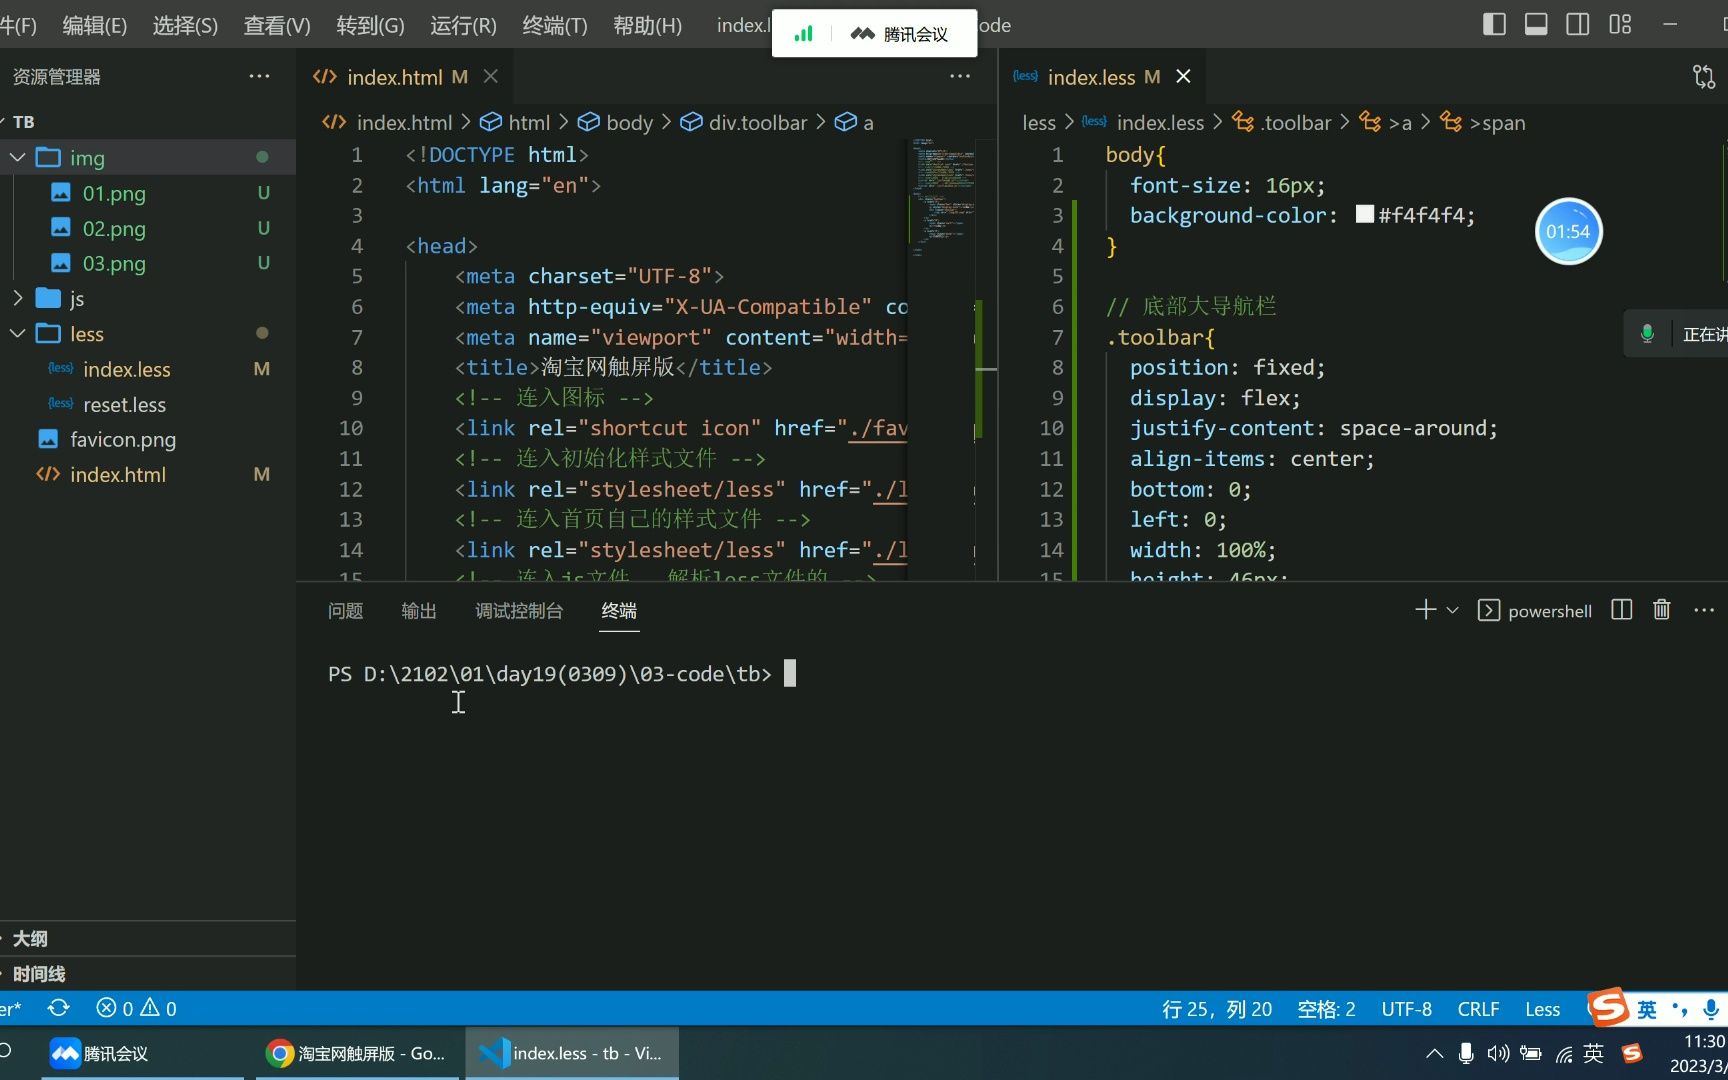The height and width of the screenshot is (1080, 1728).
Task: Select the 终端 panel tab
Action: (x=619, y=610)
